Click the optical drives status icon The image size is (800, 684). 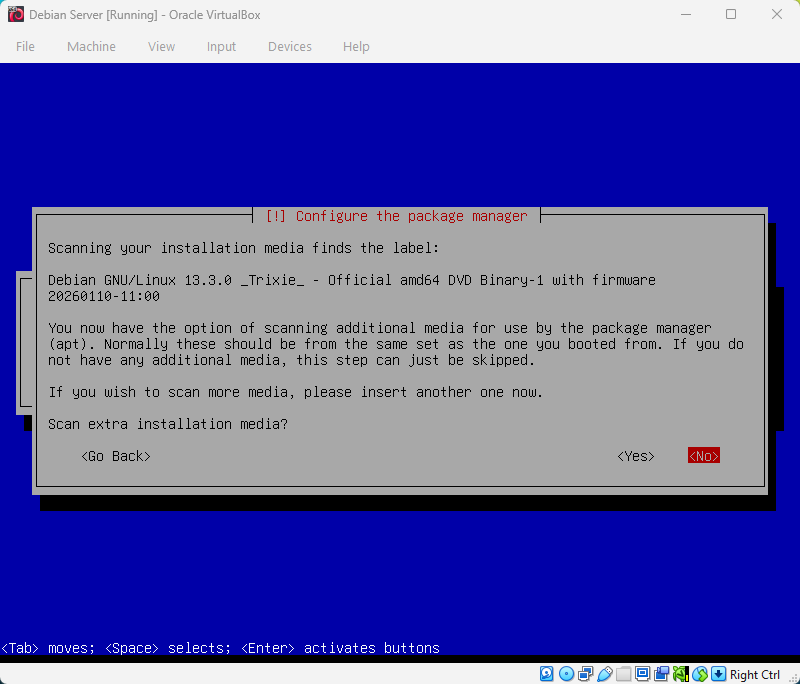coord(566,674)
